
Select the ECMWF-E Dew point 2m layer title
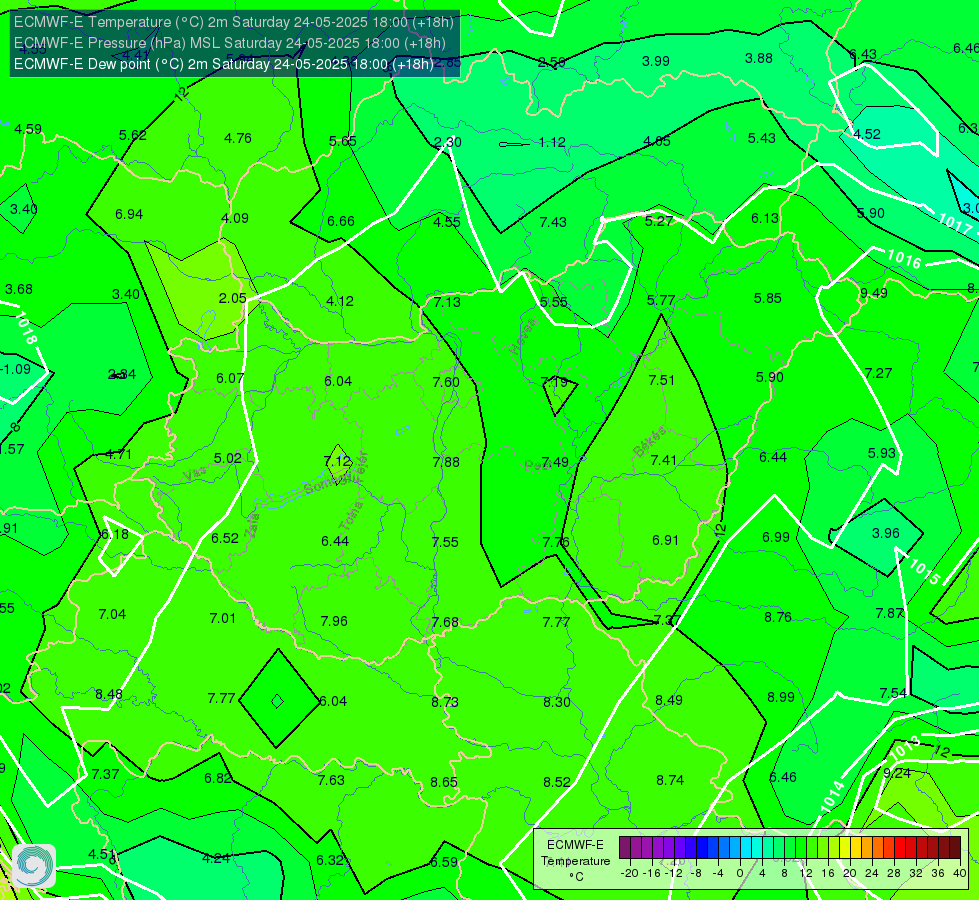coord(224,64)
